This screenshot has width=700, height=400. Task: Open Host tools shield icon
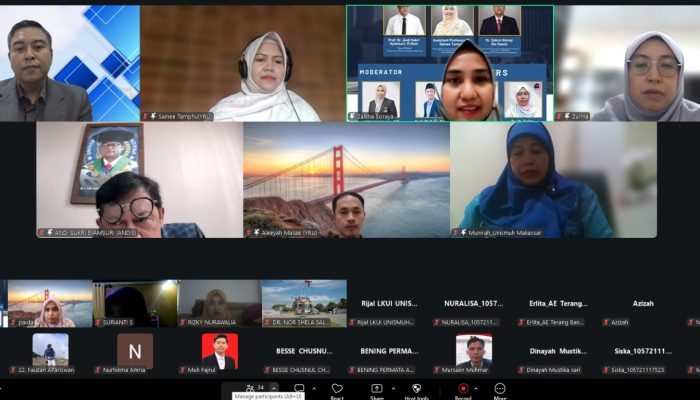417,388
